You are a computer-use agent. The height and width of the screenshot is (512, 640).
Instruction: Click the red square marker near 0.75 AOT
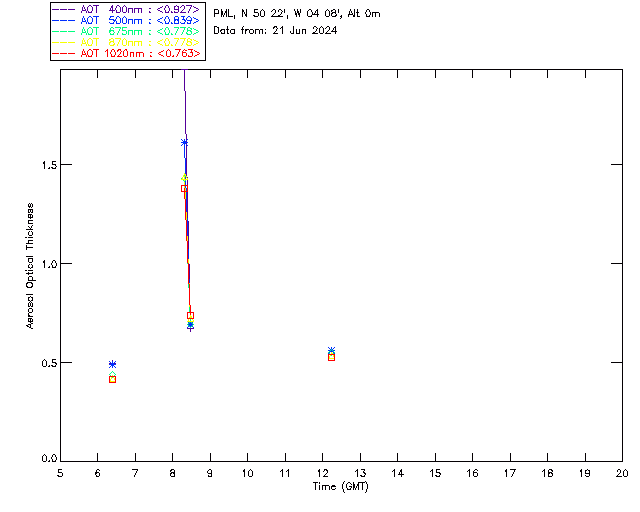pyautogui.click(x=190, y=316)
